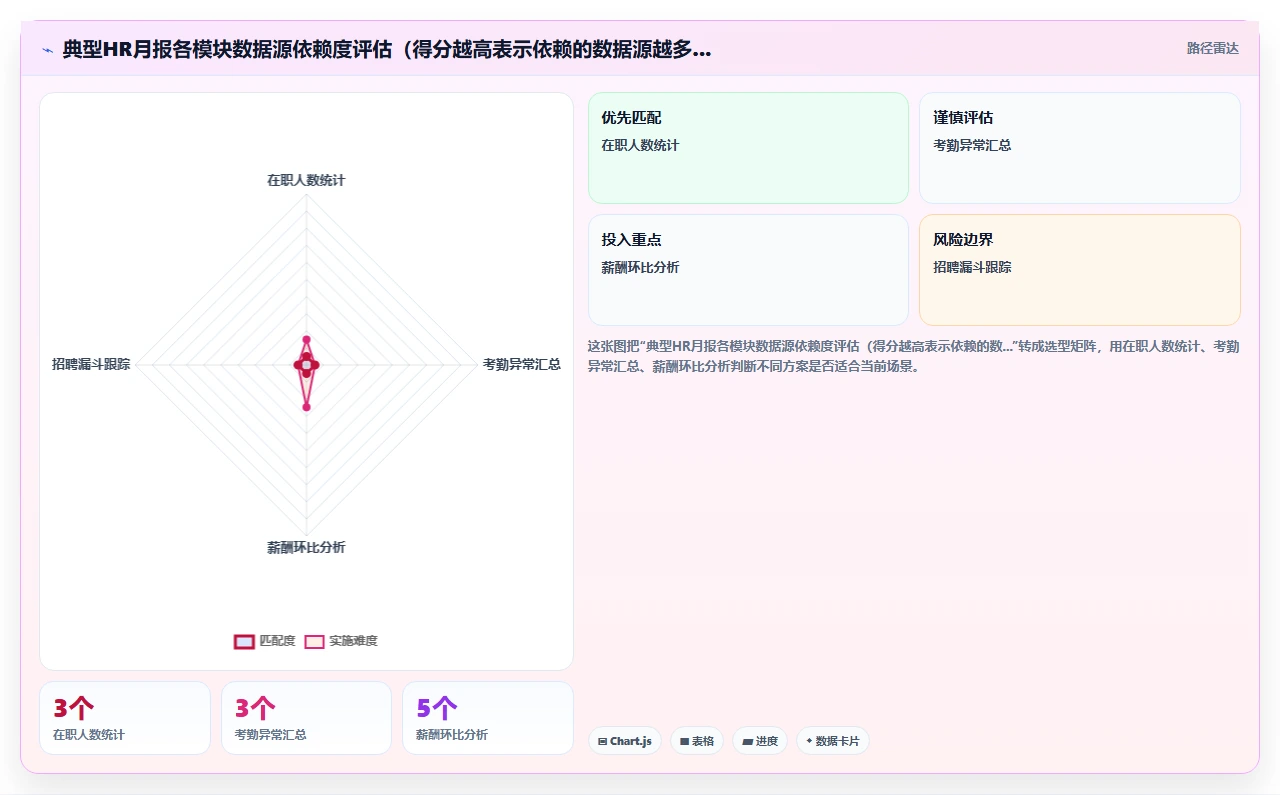
Task: Click the 进度 tag icon
Action: coord(747,742)
